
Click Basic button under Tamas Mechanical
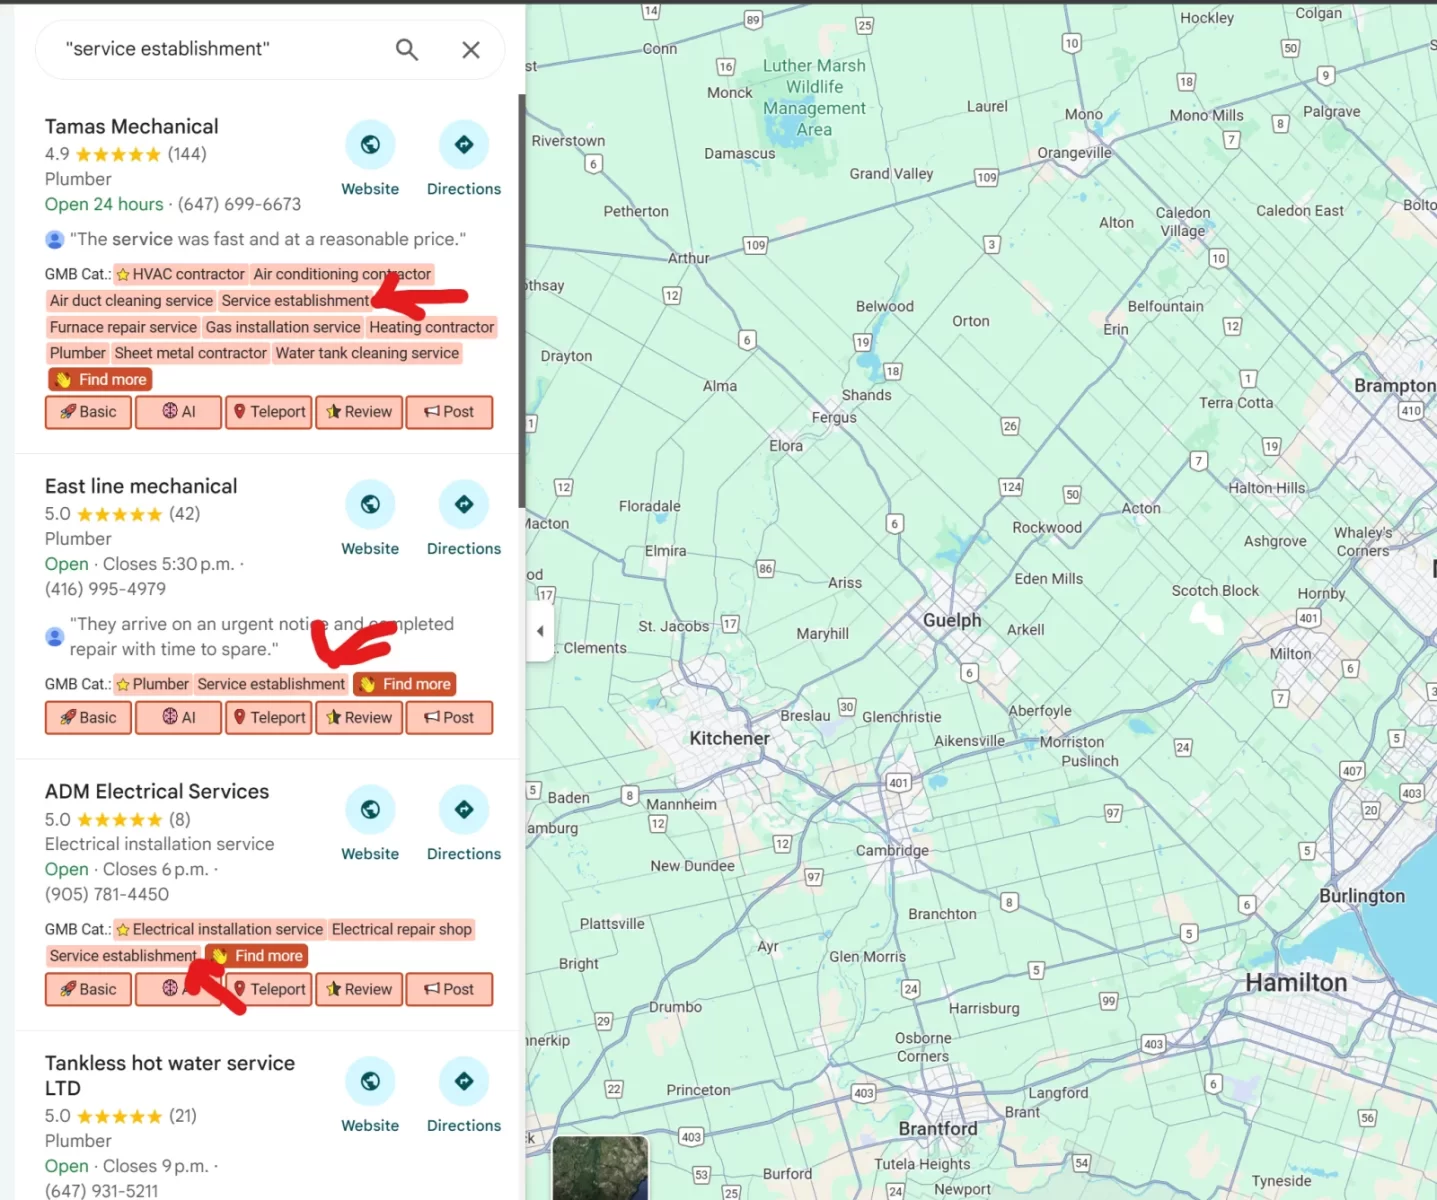(88, 412)
